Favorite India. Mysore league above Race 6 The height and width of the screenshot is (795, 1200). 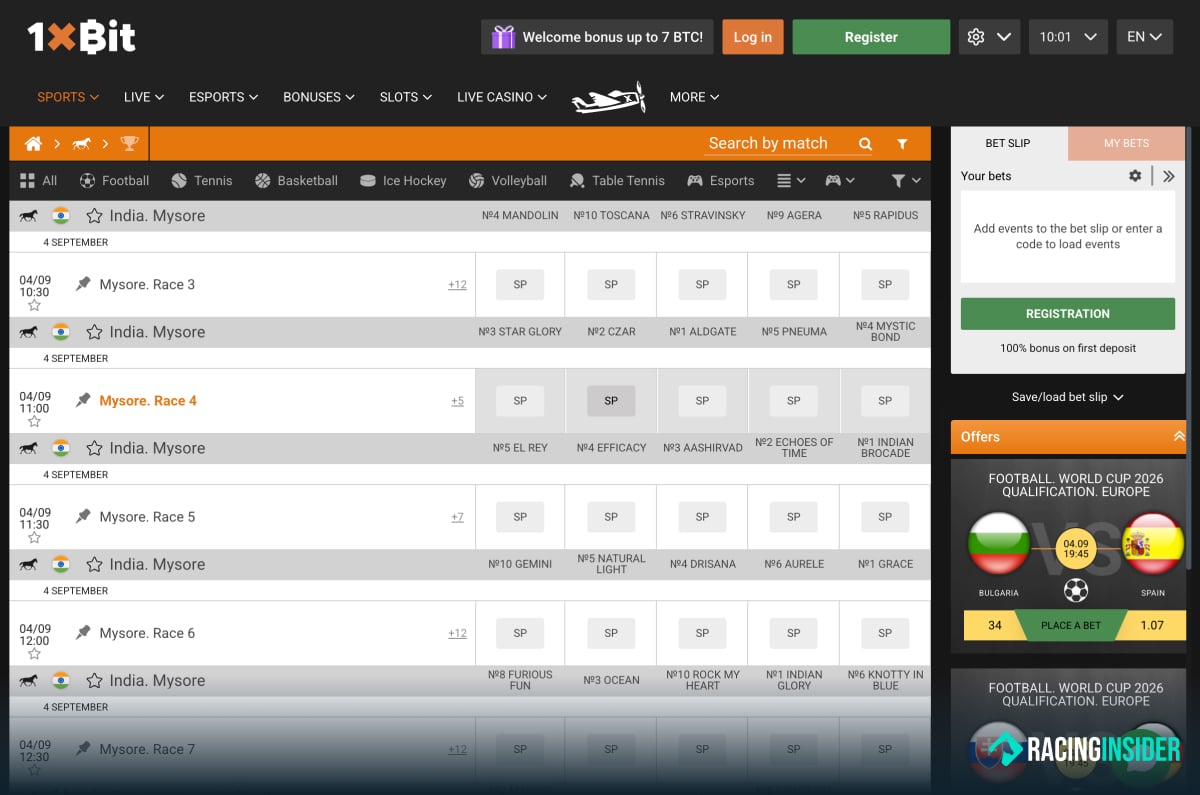(x=94, y=564)
